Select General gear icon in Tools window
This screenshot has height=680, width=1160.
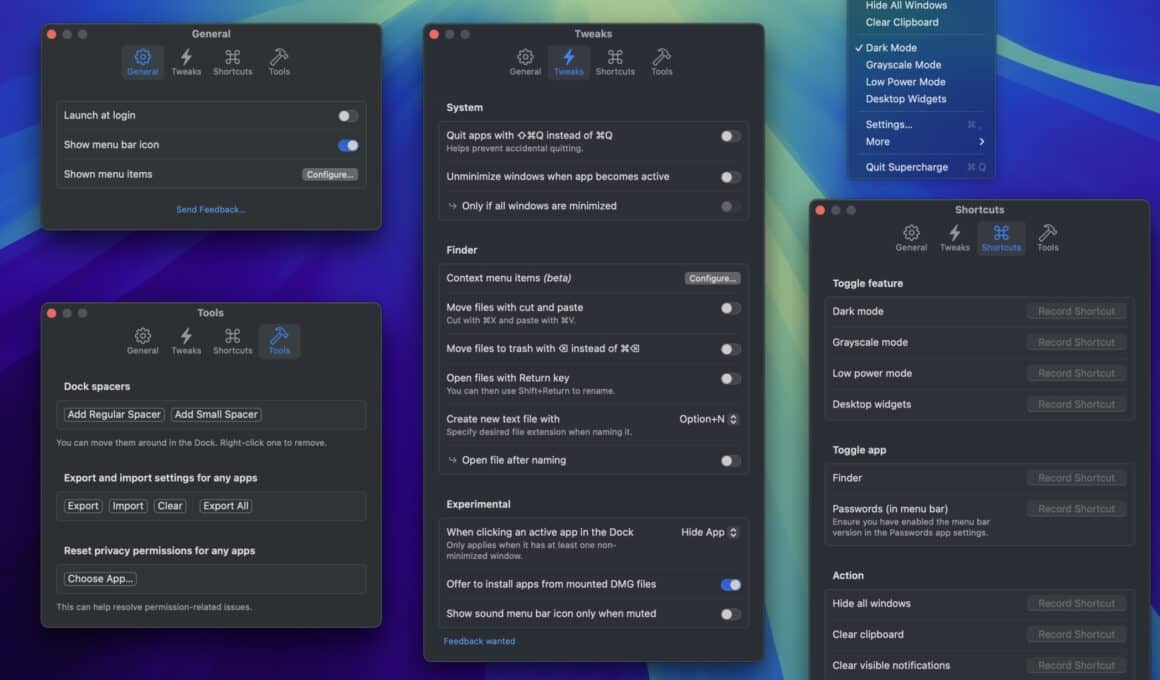[143, 341]
